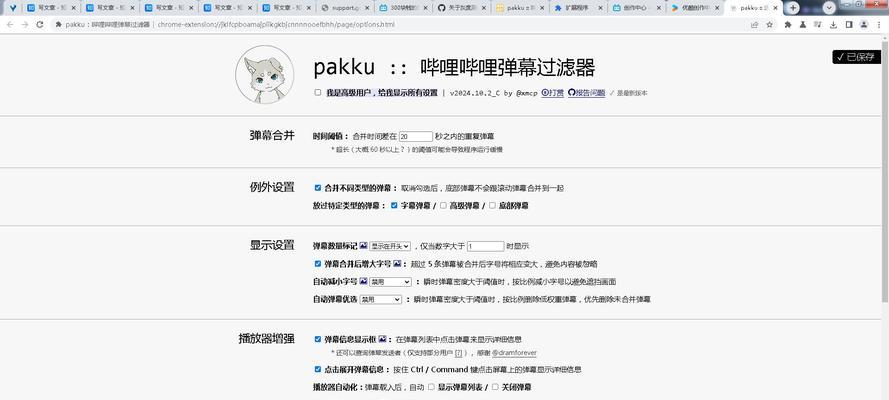Show preview image icon for 弹幕信息显示框
Image resolution: width=889 pixels, height=400 pixels.
tap(382, 339)
